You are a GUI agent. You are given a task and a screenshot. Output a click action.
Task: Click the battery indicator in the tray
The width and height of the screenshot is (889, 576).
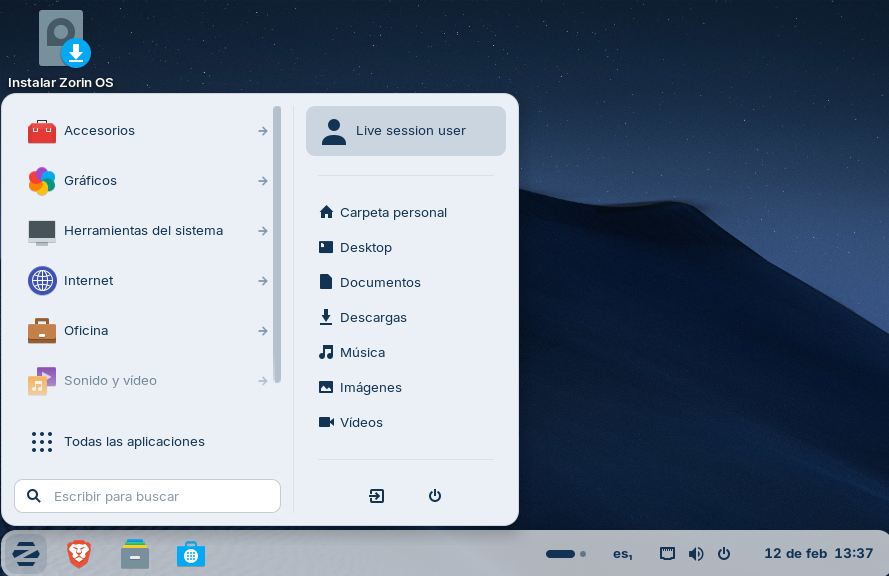pyautogui.click(x=563, y=553)
